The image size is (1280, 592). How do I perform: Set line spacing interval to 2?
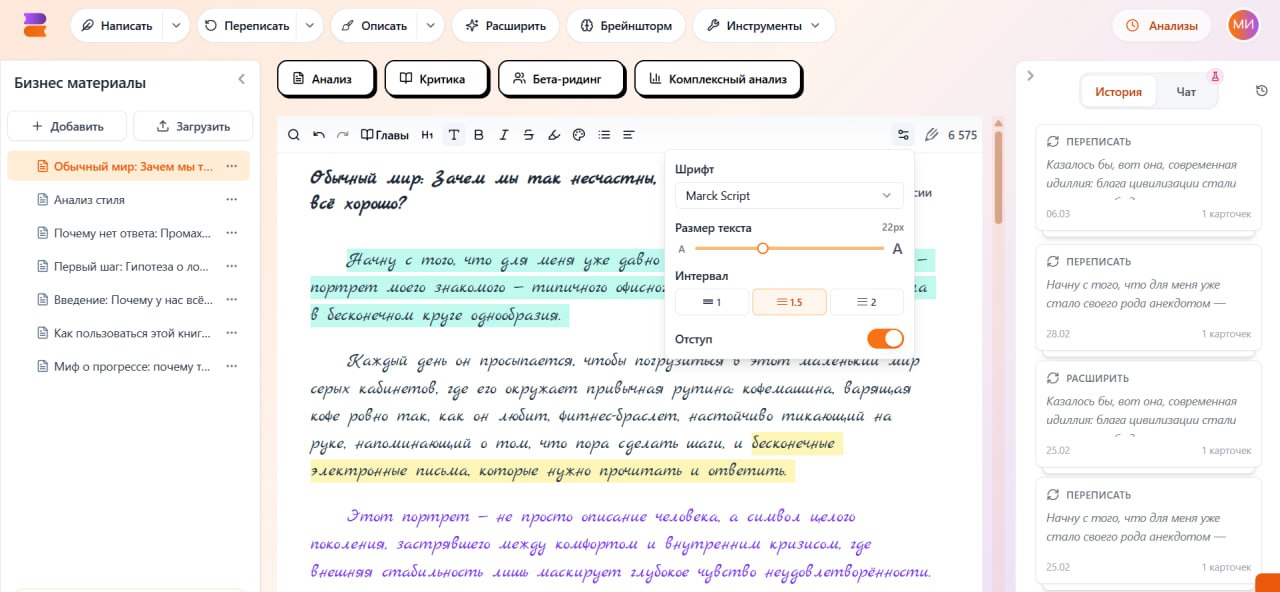coord(866,302)
